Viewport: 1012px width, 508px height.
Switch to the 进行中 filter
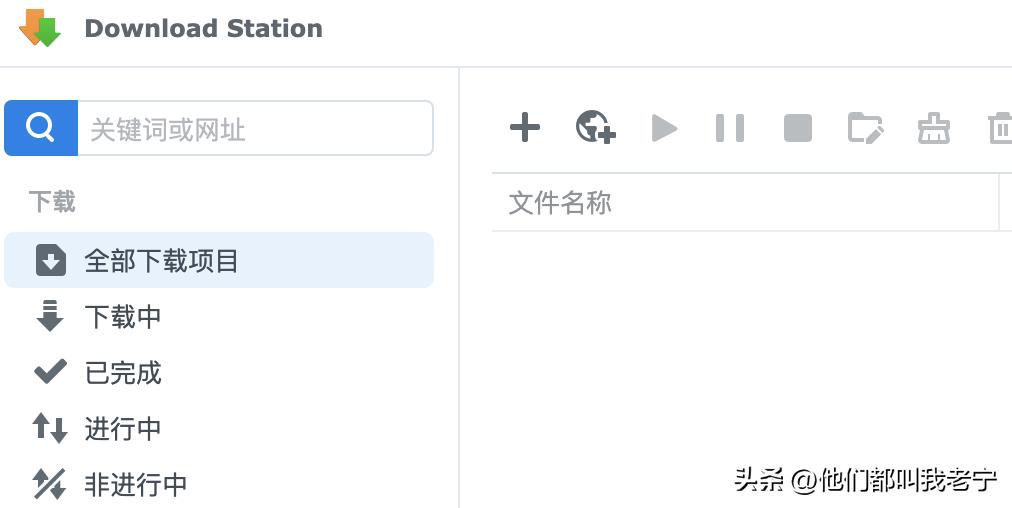tap(123, 429)
